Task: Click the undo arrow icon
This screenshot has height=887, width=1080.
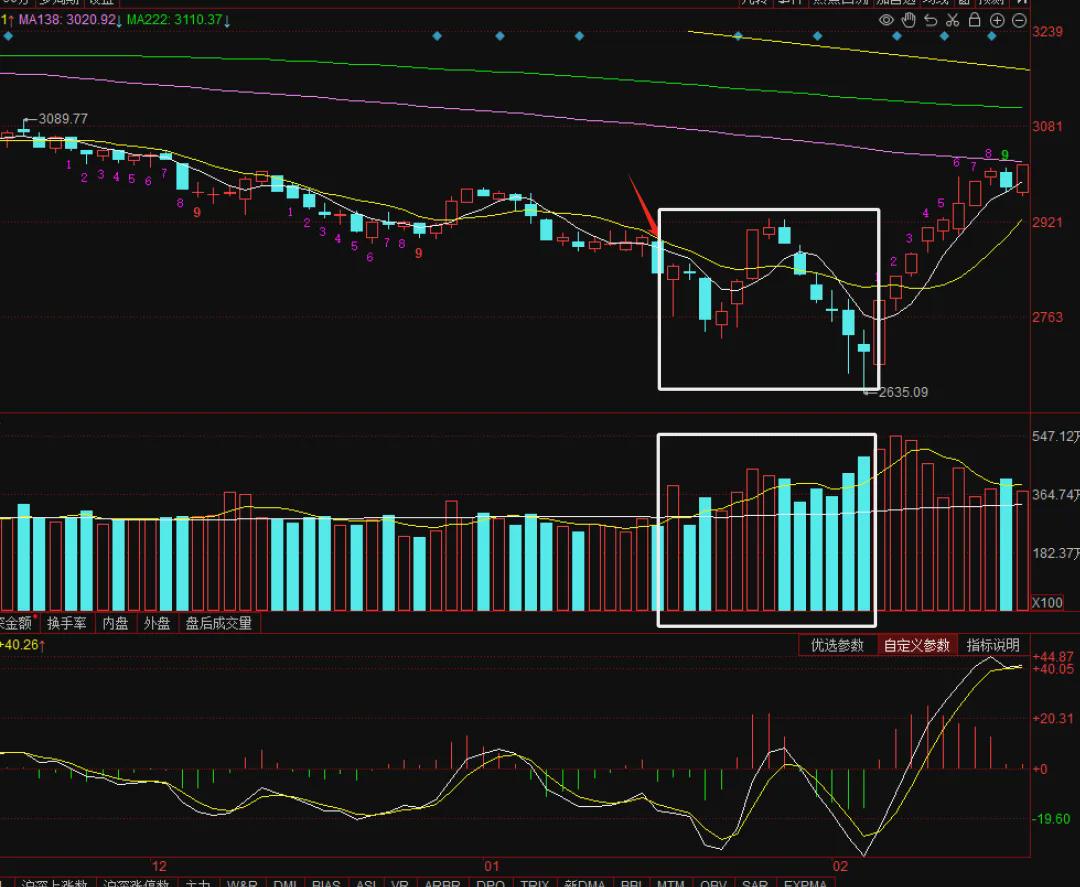Action: [931, 20]
